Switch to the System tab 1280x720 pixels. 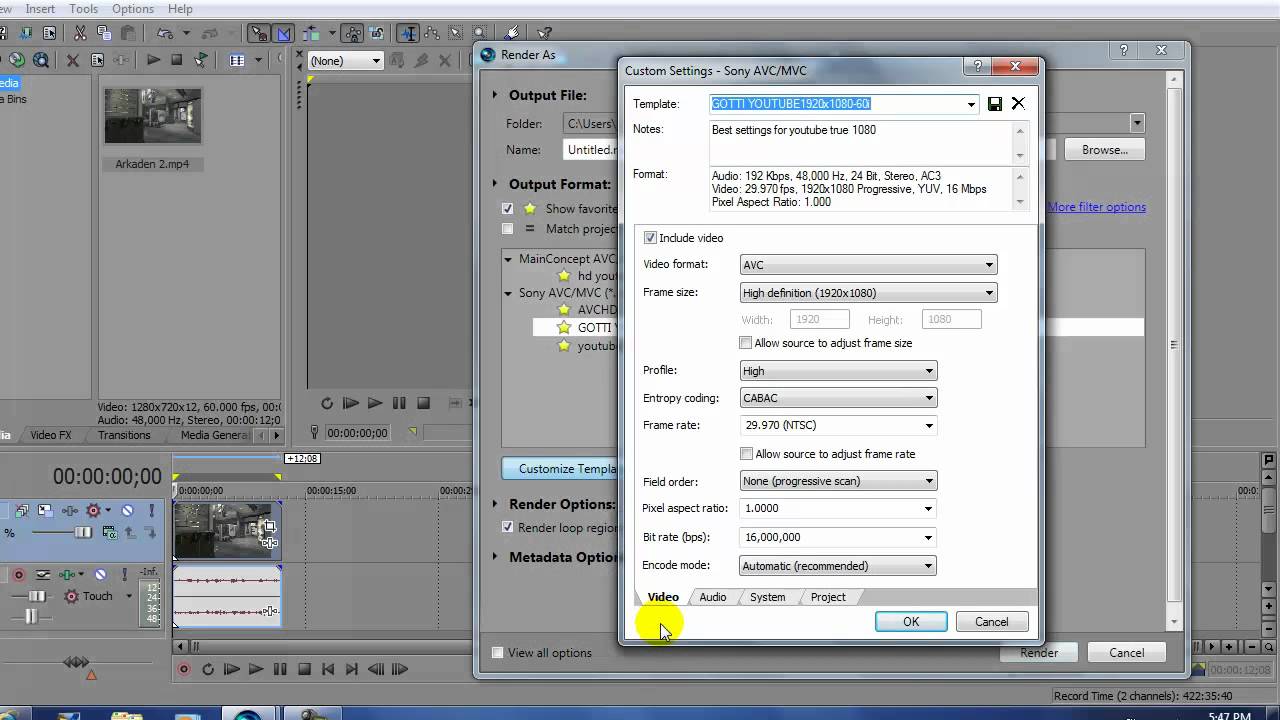tap(767, 597)
